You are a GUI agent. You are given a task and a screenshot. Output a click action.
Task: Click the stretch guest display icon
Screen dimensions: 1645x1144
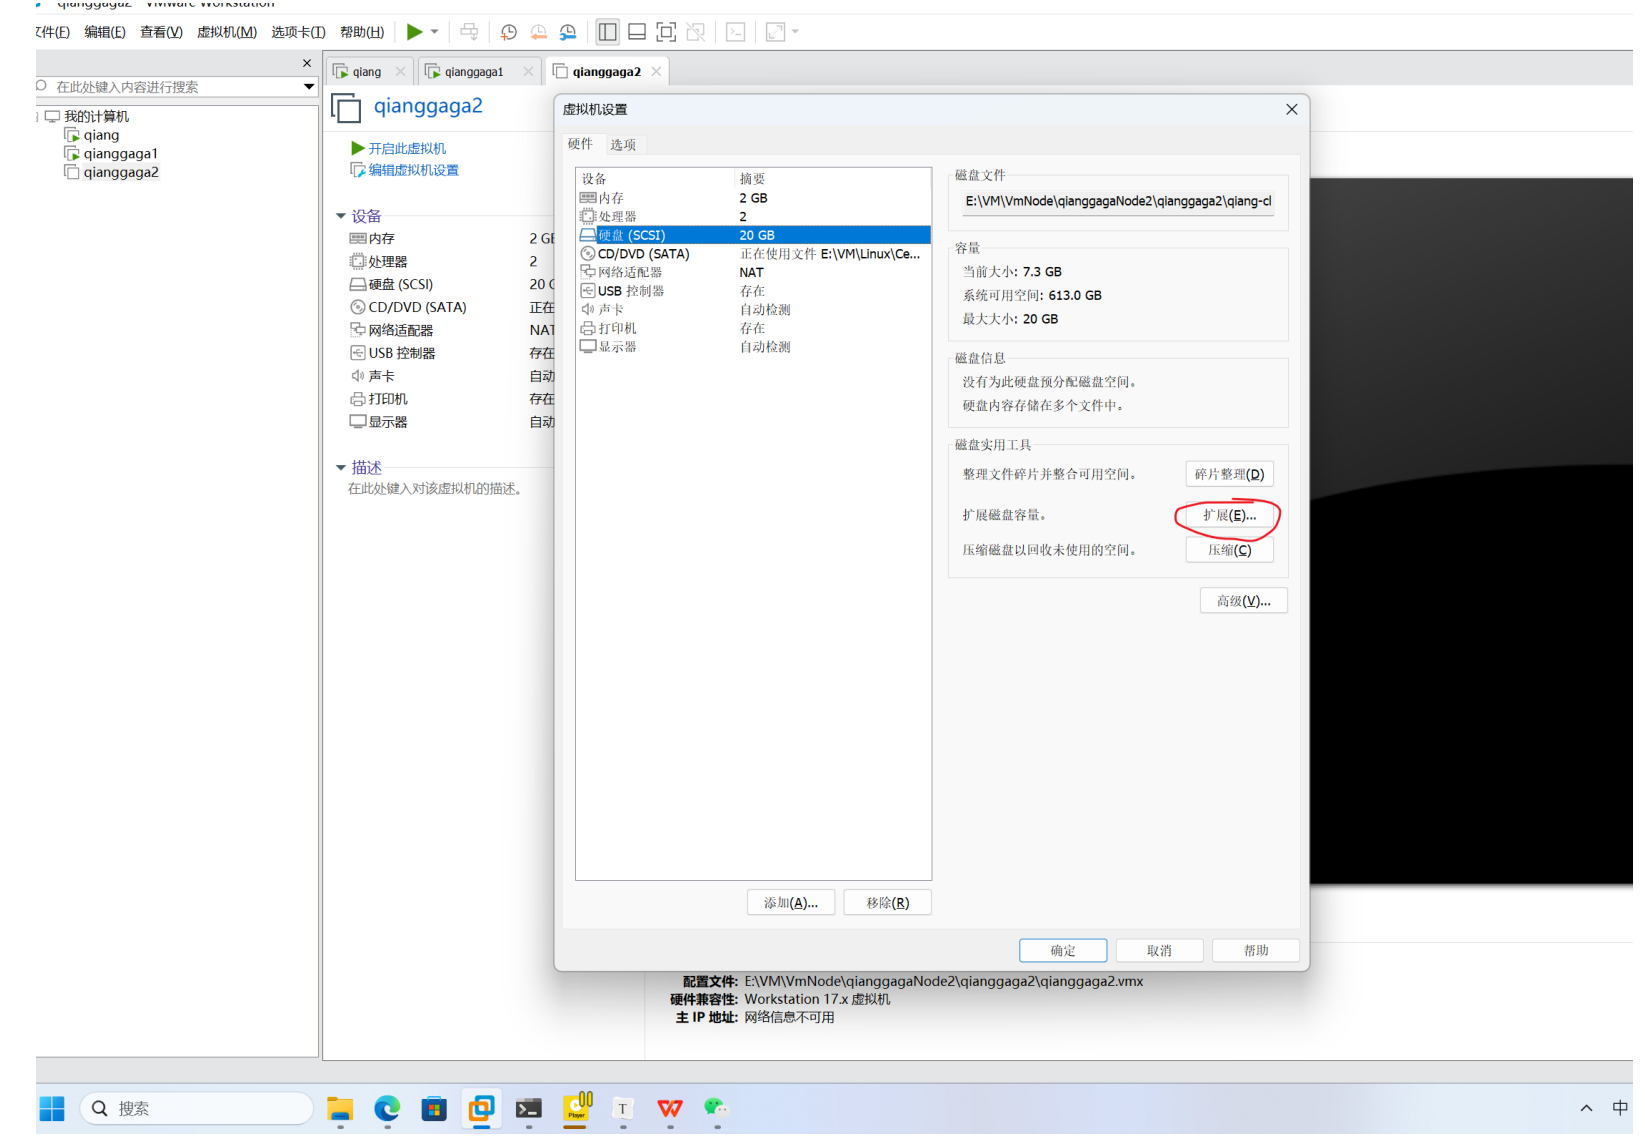(775, 32)
